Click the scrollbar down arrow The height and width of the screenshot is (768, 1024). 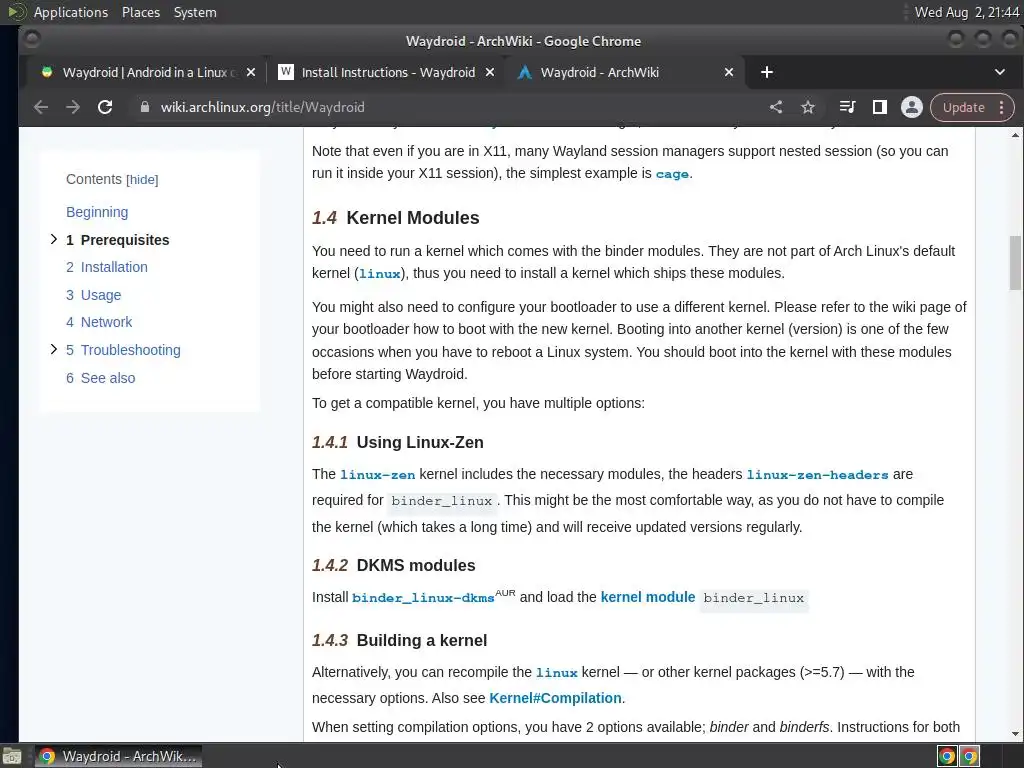pyautogui.click(x=1015, y=734)
